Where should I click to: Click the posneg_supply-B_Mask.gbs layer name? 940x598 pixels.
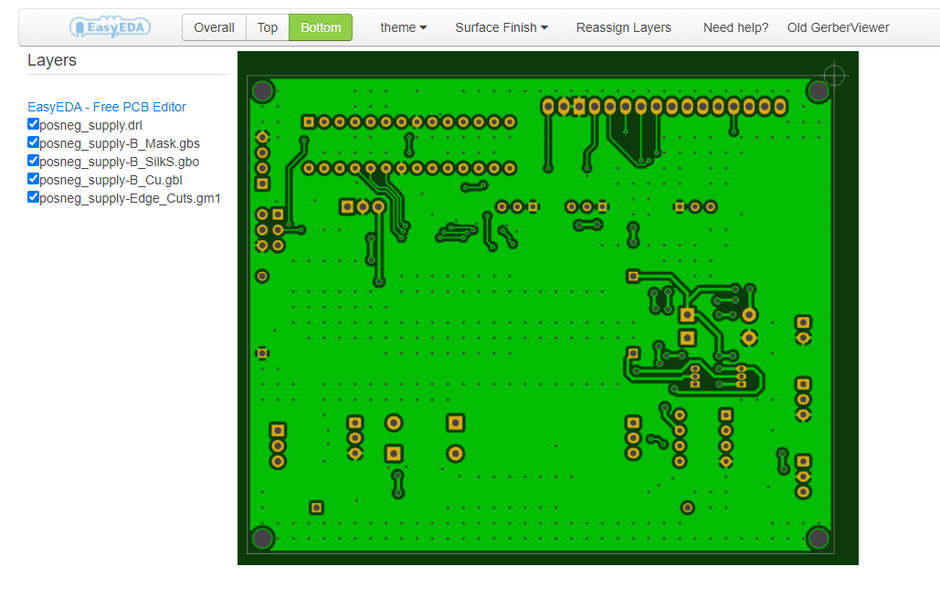click(119, 143)
